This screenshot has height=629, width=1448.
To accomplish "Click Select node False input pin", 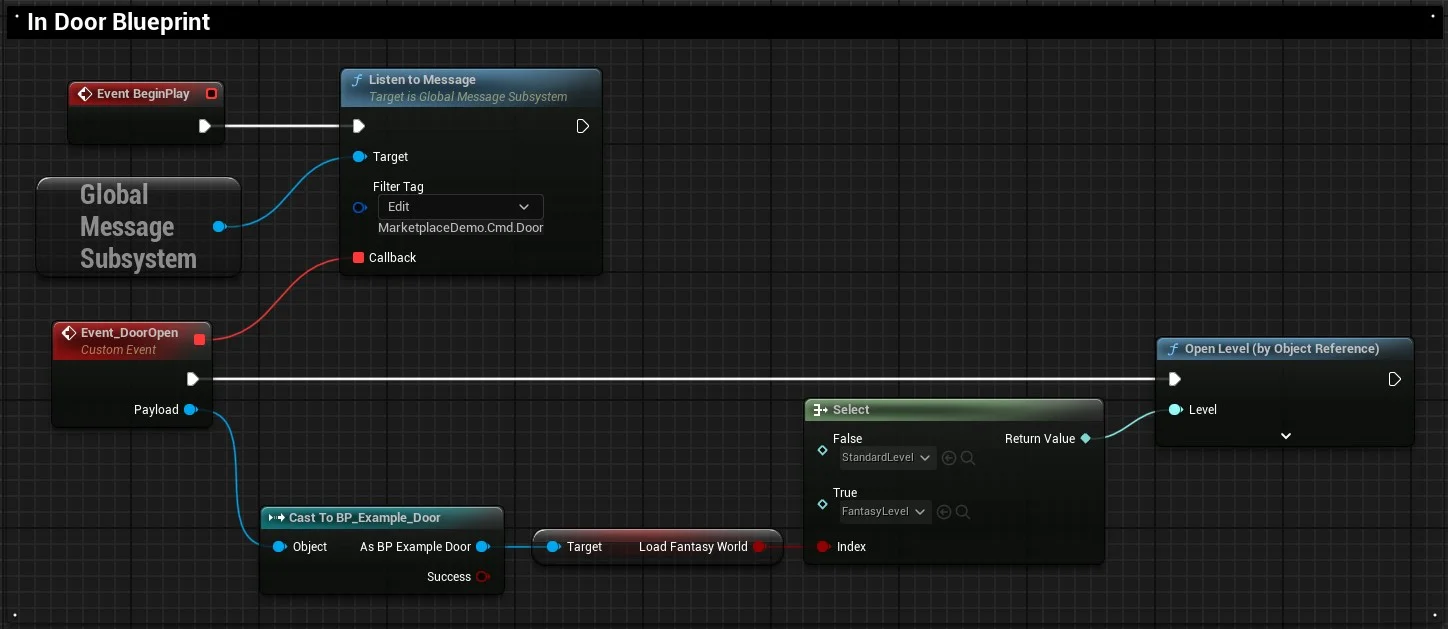I will pyautogui.click(x=822, y=451).
